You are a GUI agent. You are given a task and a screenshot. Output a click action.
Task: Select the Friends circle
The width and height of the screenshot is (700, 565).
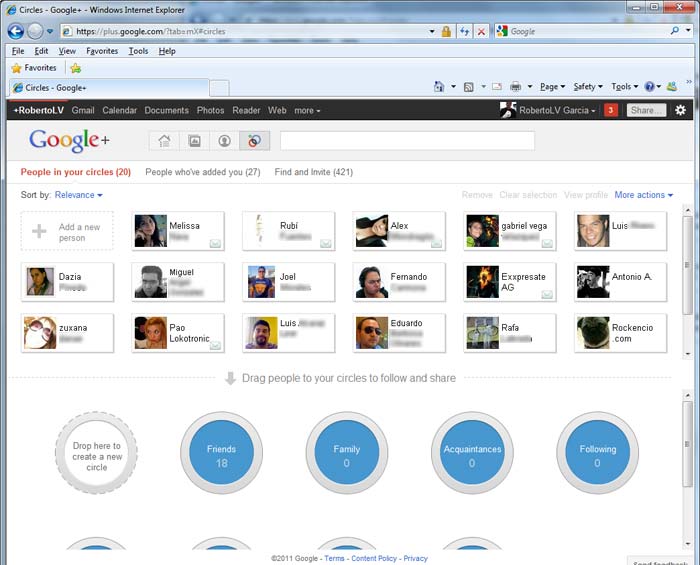pos(221,453)
